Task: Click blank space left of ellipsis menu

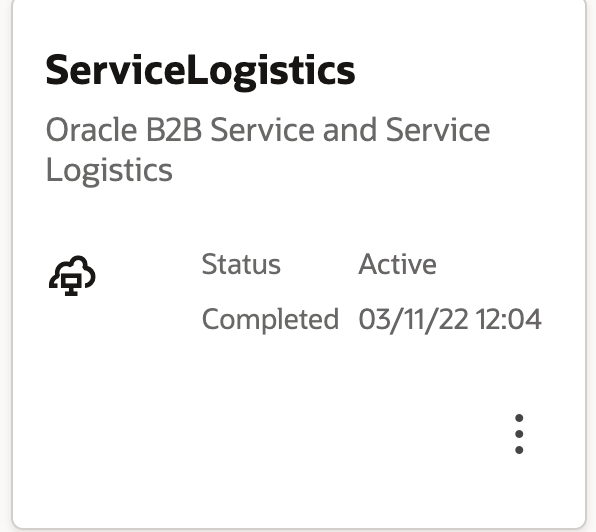Action: tap(342, 434)
